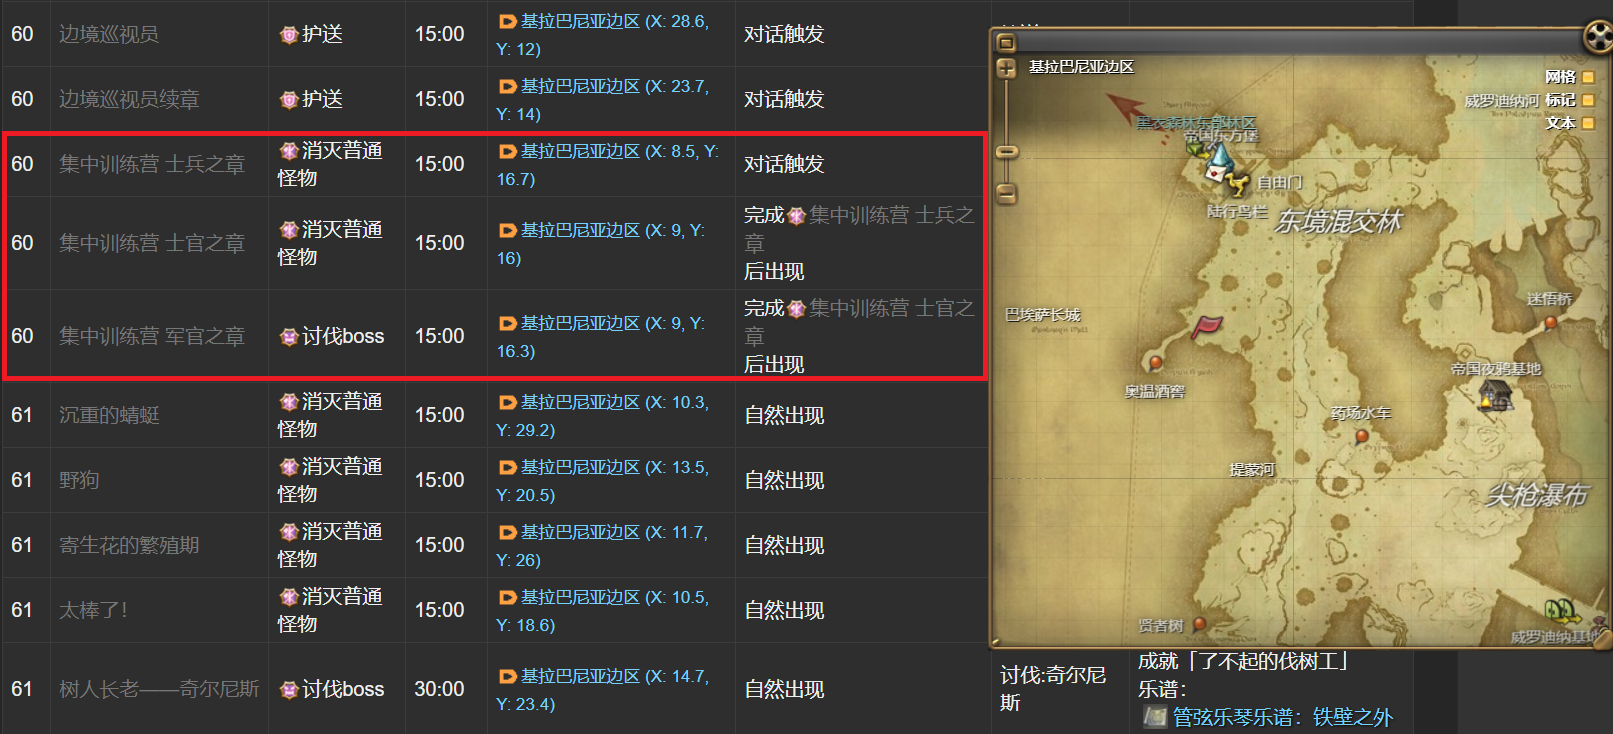Toggle the 文本 text checkbox
The width and height of the screenshot is (1613, 734).
click(1588, 123)
